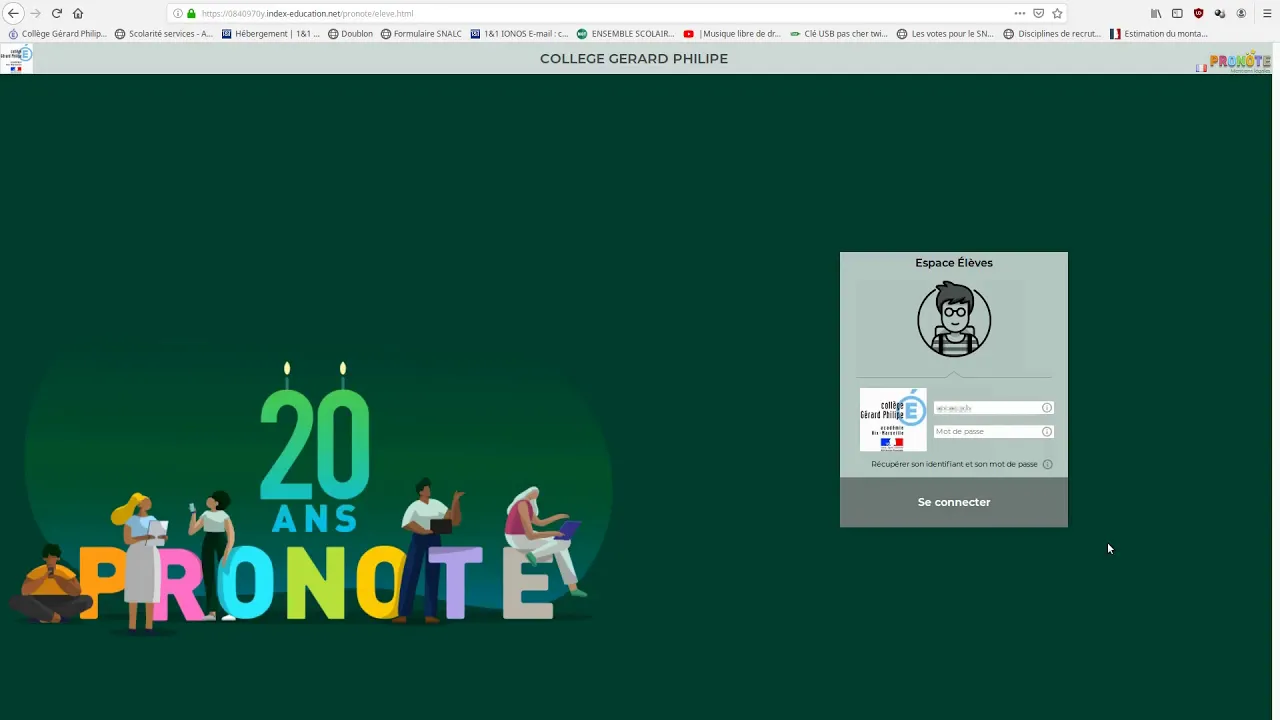Open the Collège Gérard Philip... bookmark
Viewport: 1280px width, 720px height.
pyautogui.click(x=57, y=33)
